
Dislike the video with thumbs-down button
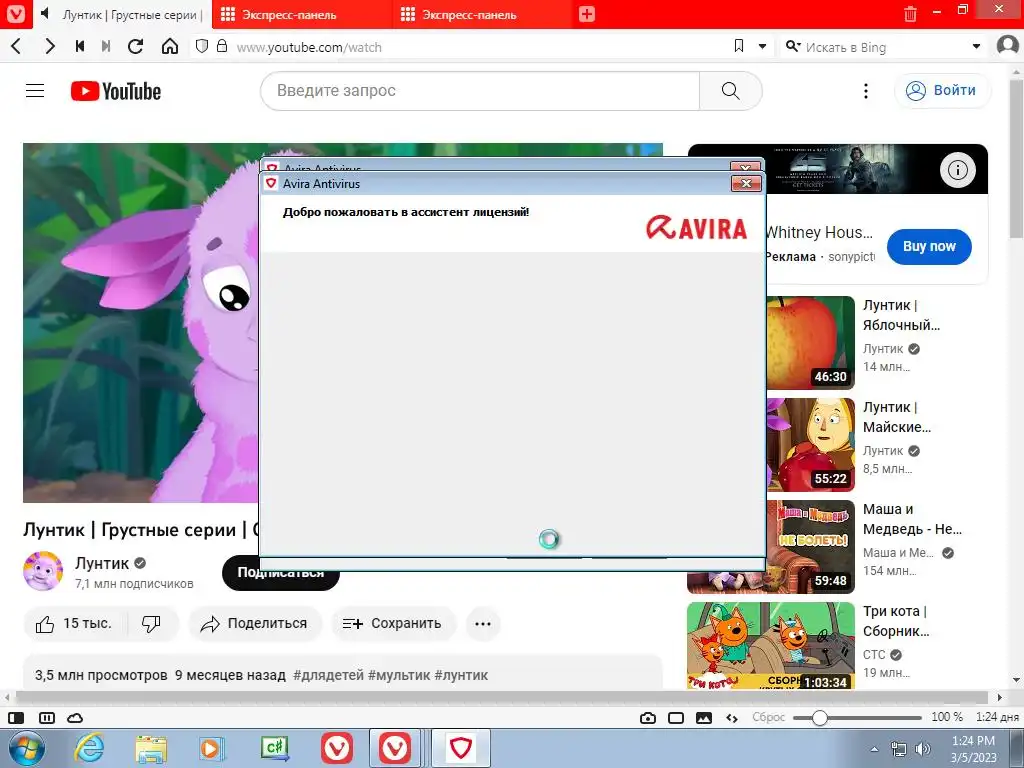point(152,624)
